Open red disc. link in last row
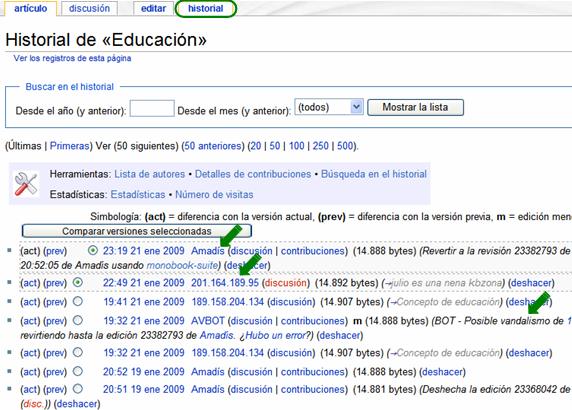 click(x=33, y=404)
